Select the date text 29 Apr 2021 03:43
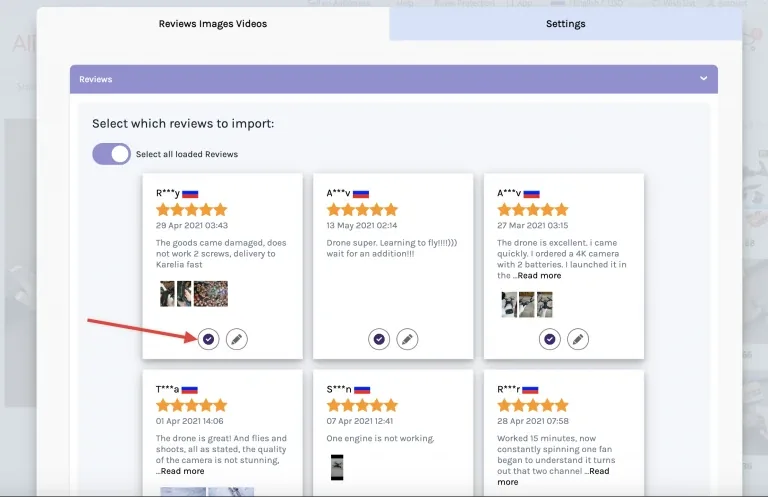The width and height of the screenshot is (768, 497). click(x=192, y=225)
